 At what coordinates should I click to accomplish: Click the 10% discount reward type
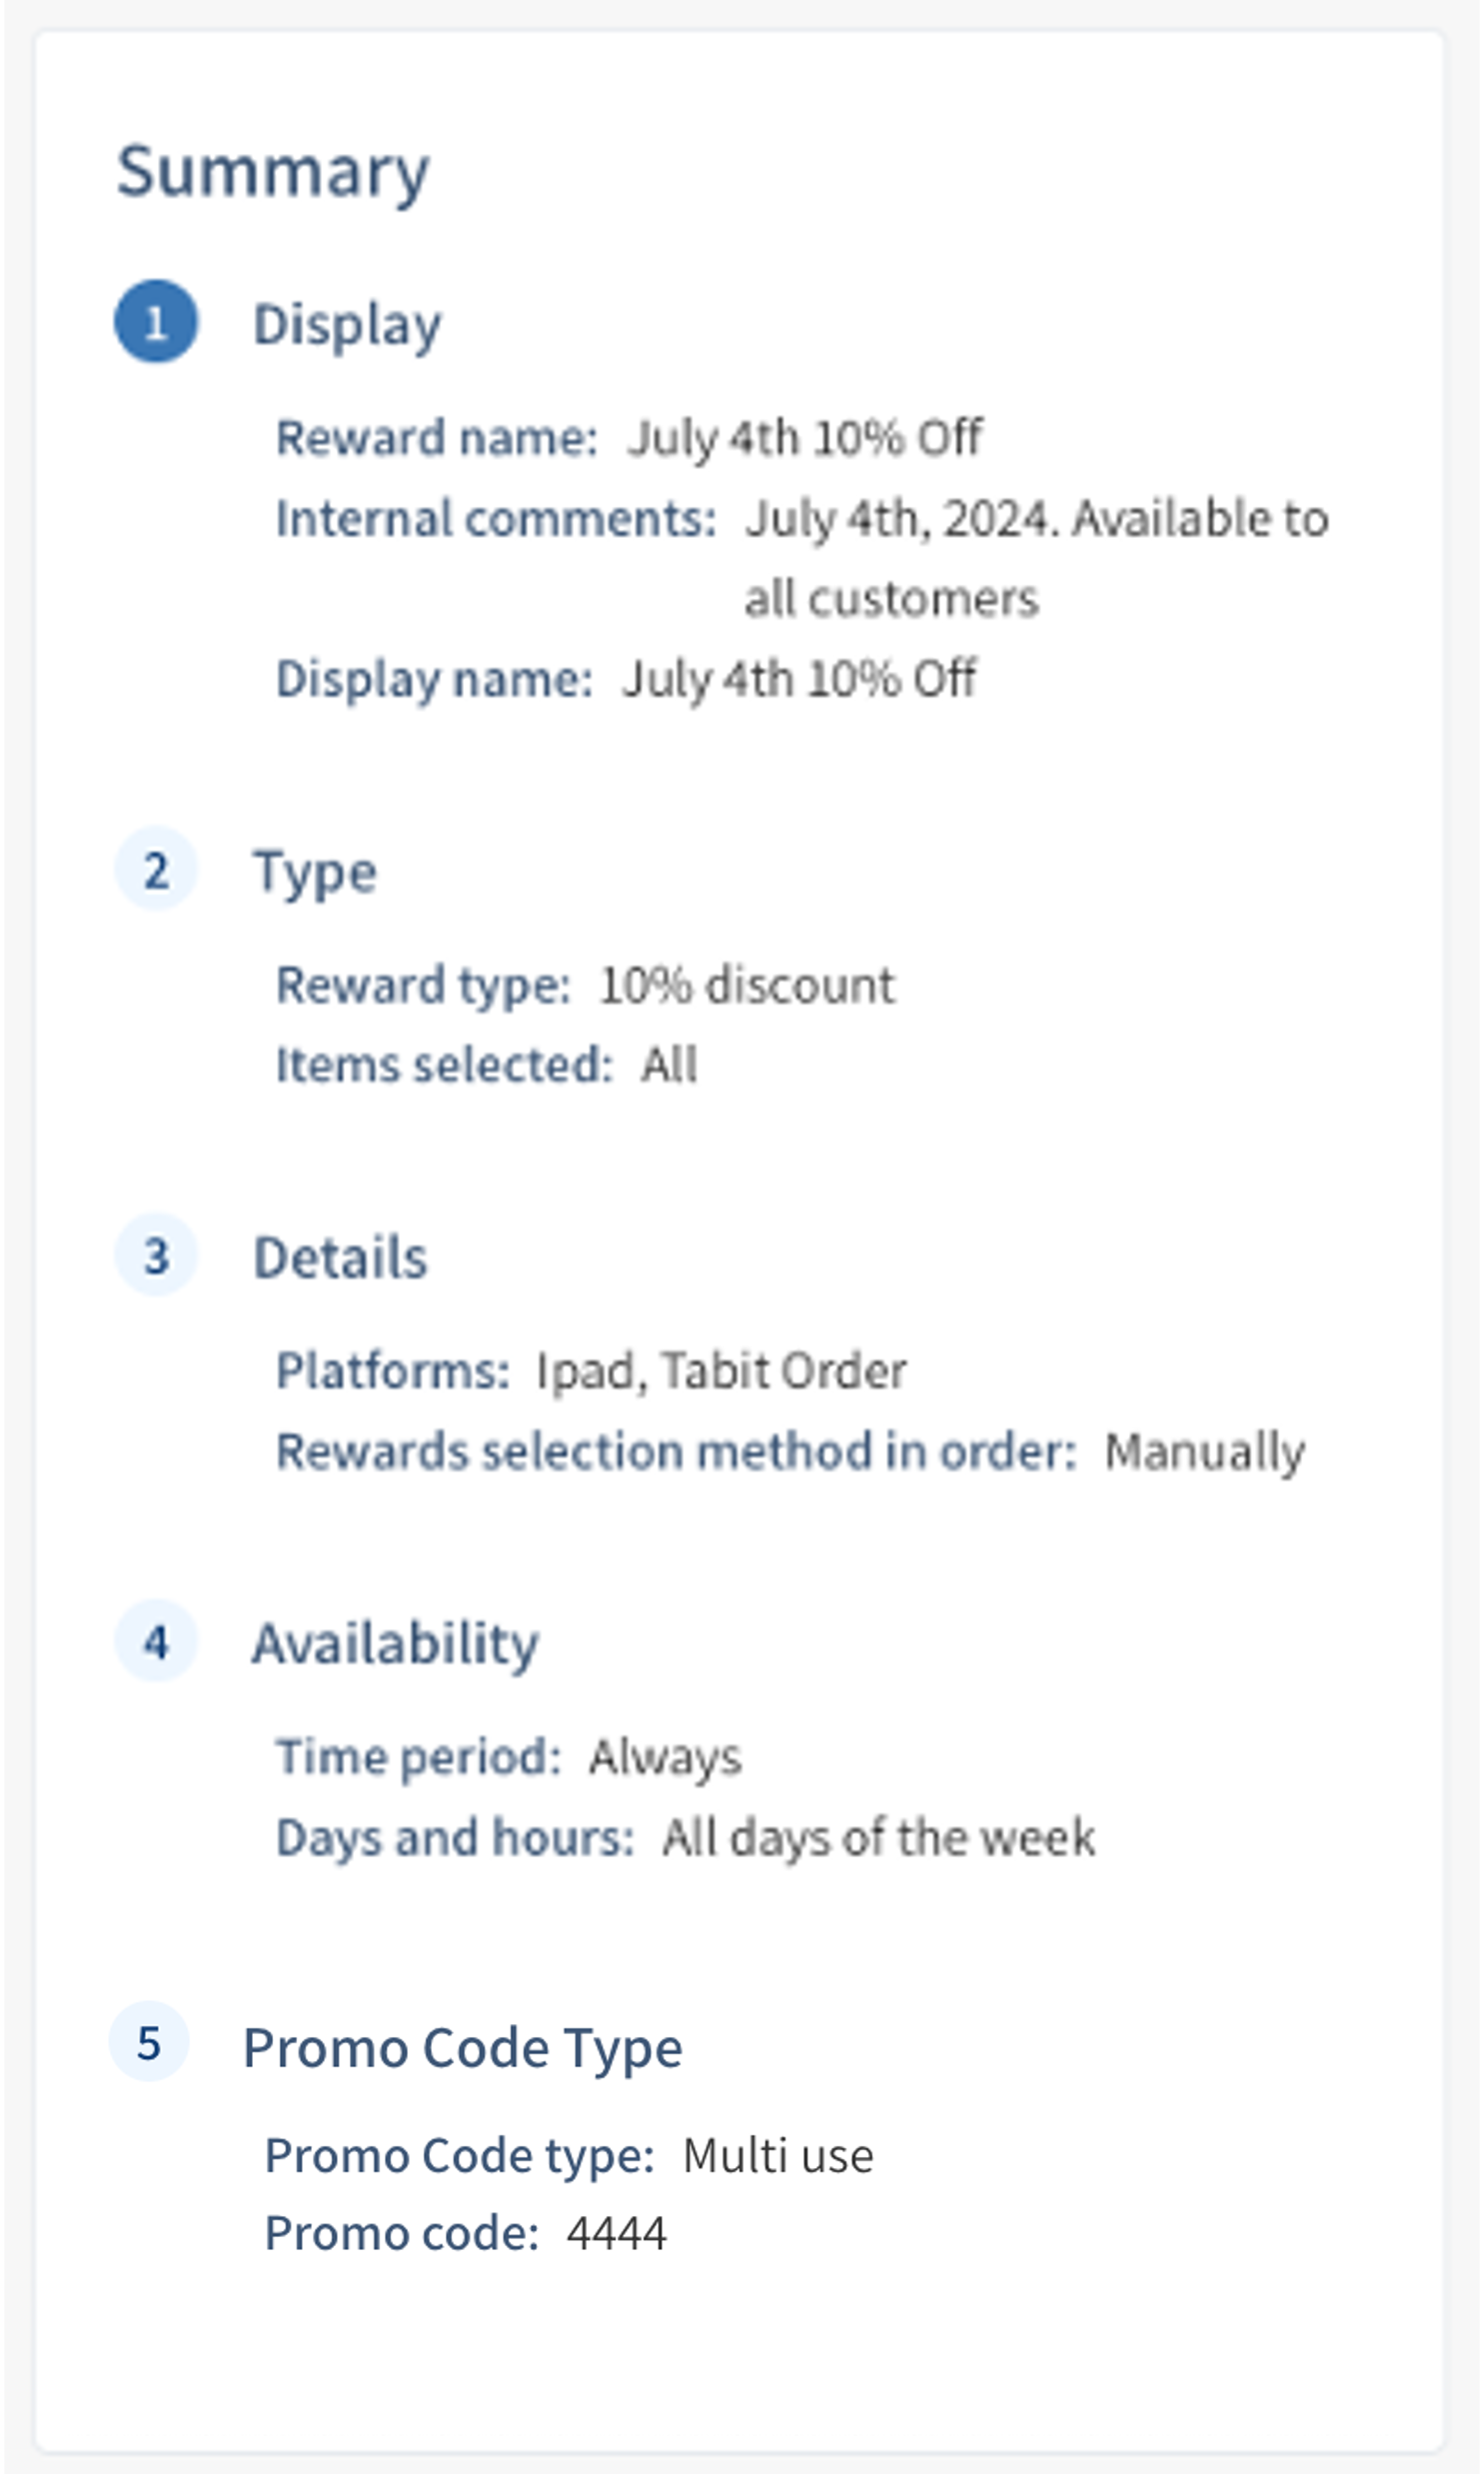coord(746,985)
